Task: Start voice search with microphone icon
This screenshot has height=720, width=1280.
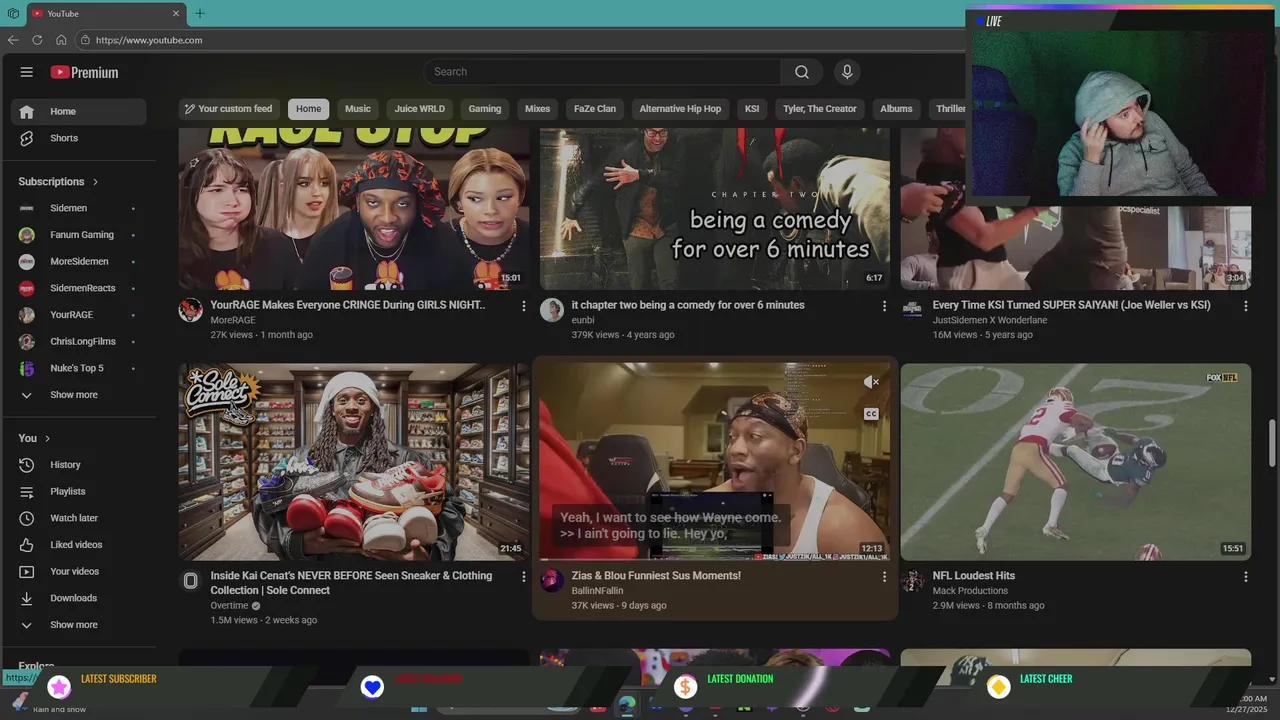Action: tap(847, 72)
